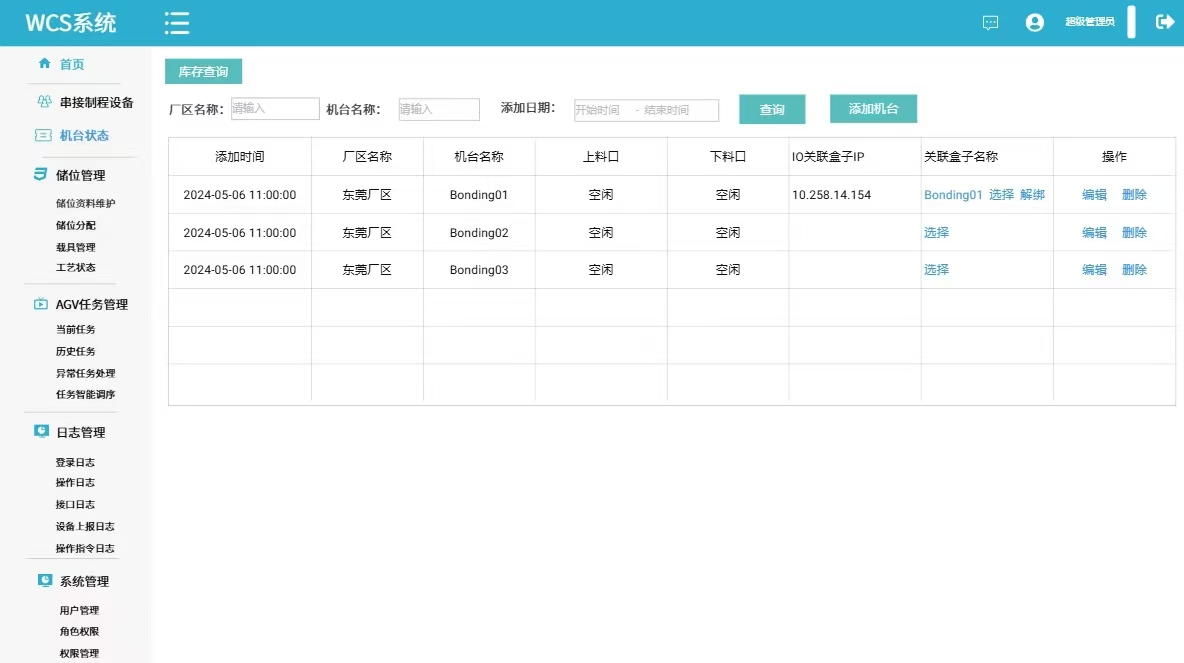
Task: Click 选择 in the Bonding02 row
Action: pos(936,233)
